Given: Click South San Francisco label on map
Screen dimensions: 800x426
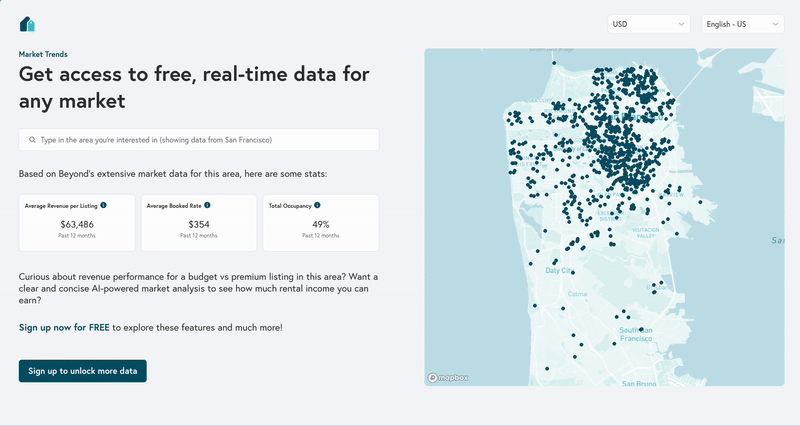Looking at the screenshot, I should click(x=636, y=334).
